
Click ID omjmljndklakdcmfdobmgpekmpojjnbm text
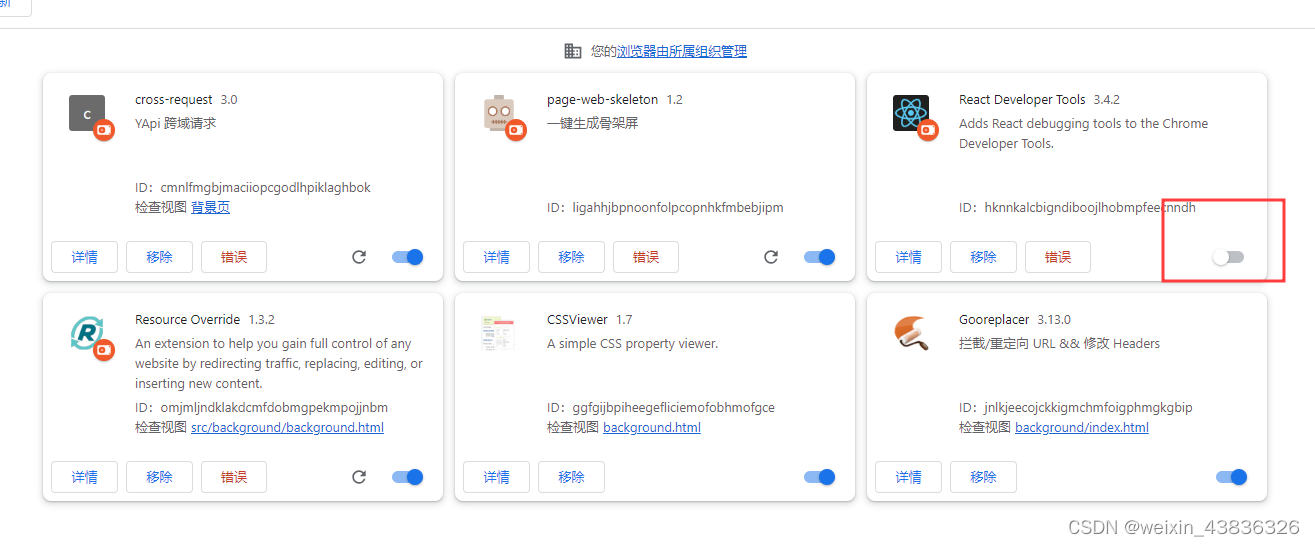coord(261,407)
